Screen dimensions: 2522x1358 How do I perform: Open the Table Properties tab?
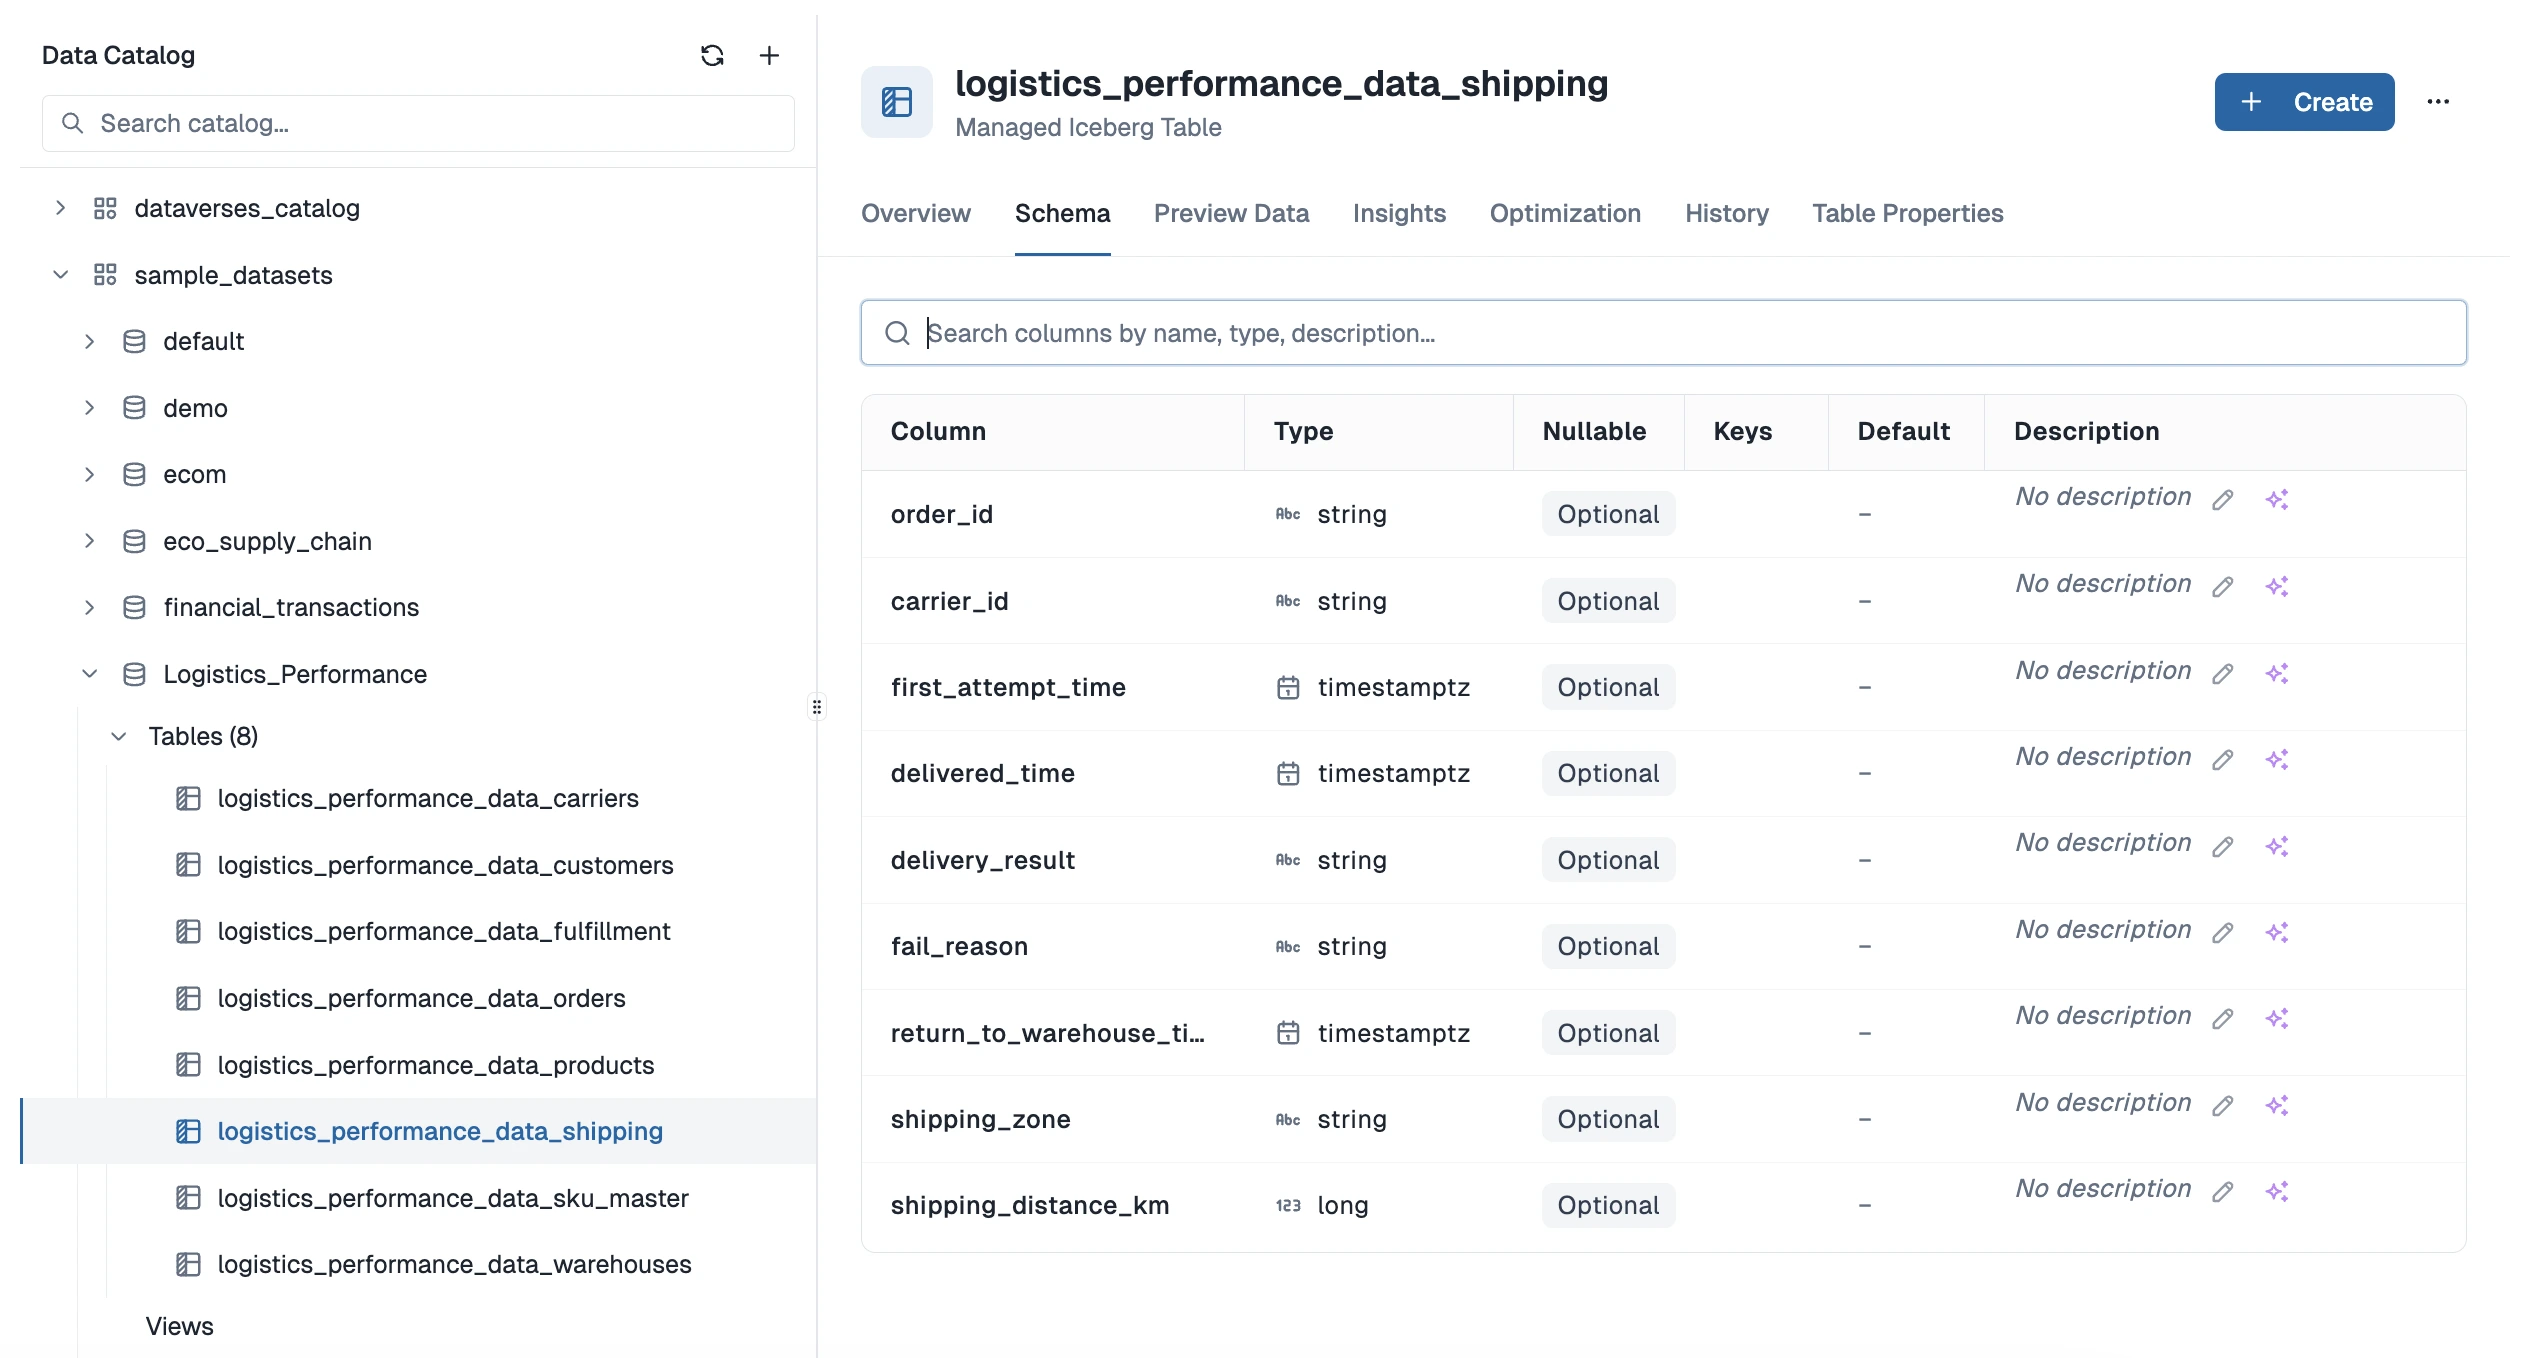tap(1906, 213)
